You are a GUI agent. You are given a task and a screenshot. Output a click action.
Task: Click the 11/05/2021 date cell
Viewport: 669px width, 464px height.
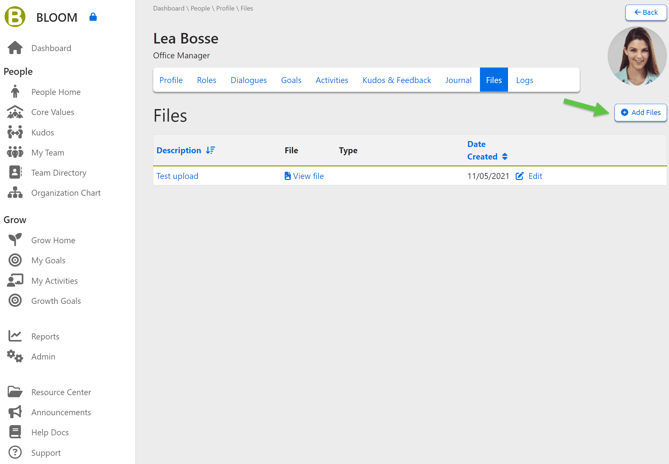(488, 176)
